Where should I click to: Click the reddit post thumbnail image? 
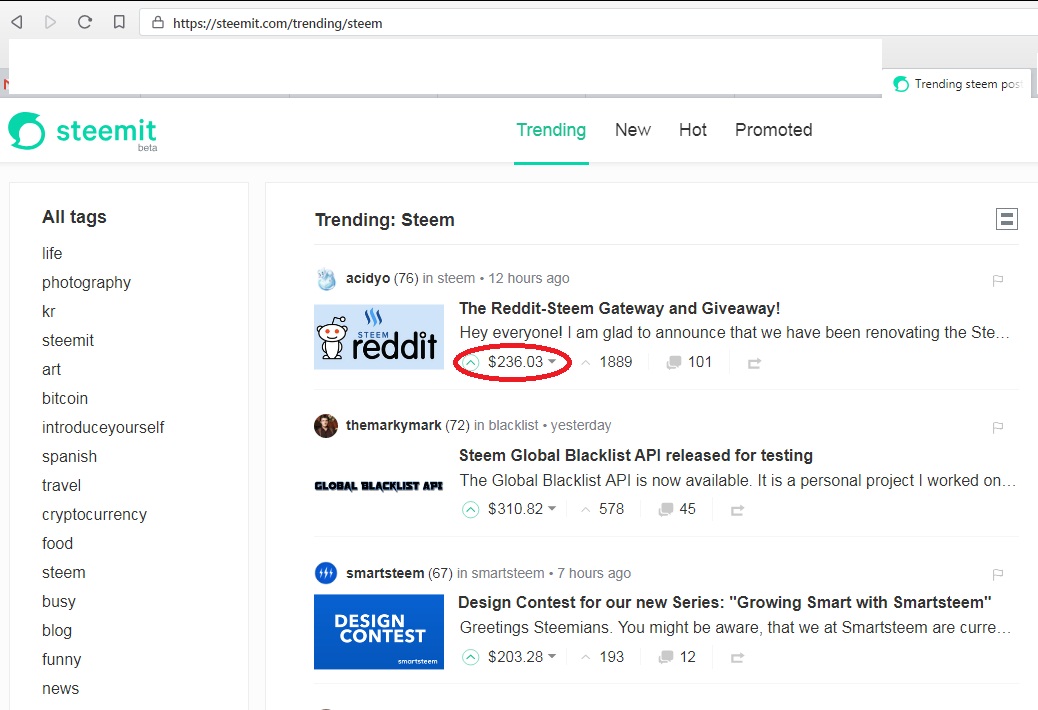pos(379,337)
